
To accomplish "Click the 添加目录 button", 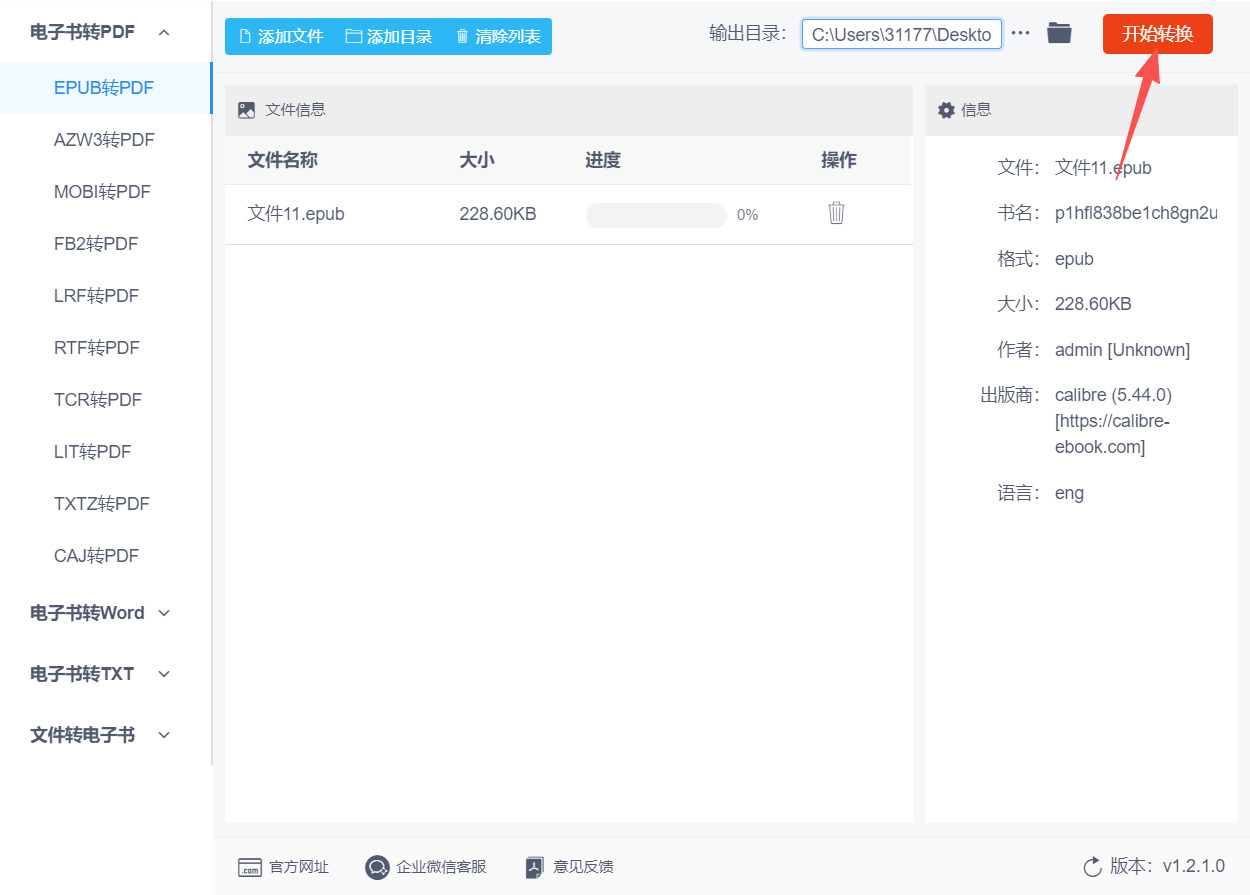I will tap(389, 36).
